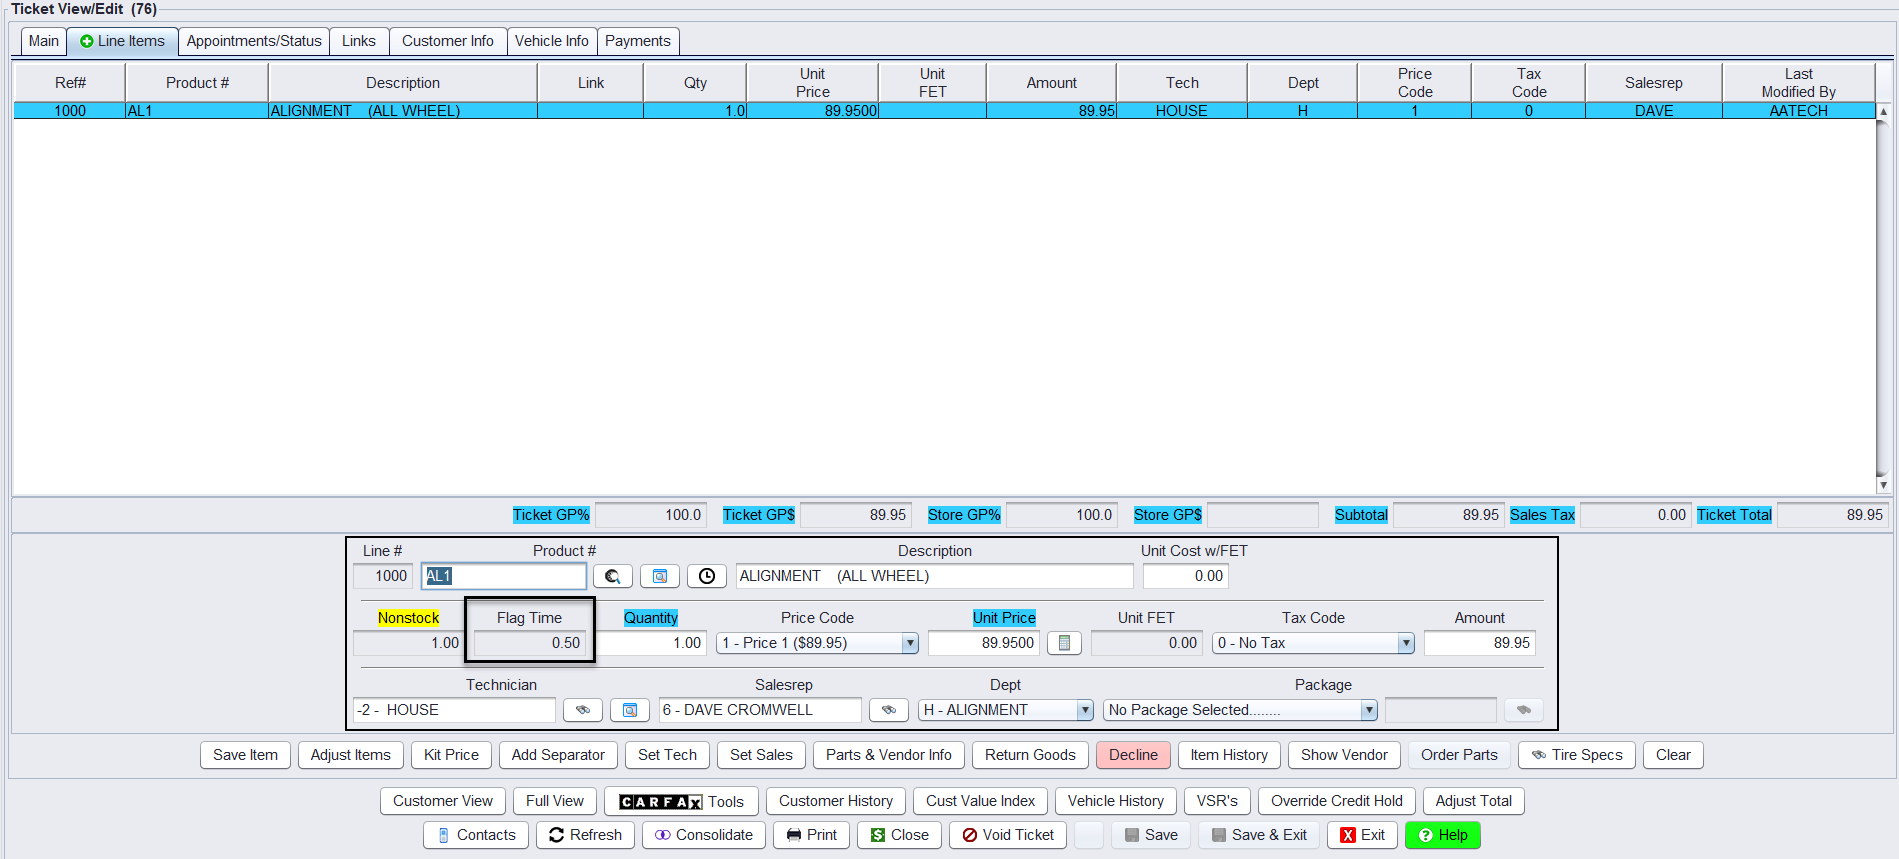This screenshot has width=1899, height=859.
Task: Click the Tire Specs button
Action: coord(1576,755)
